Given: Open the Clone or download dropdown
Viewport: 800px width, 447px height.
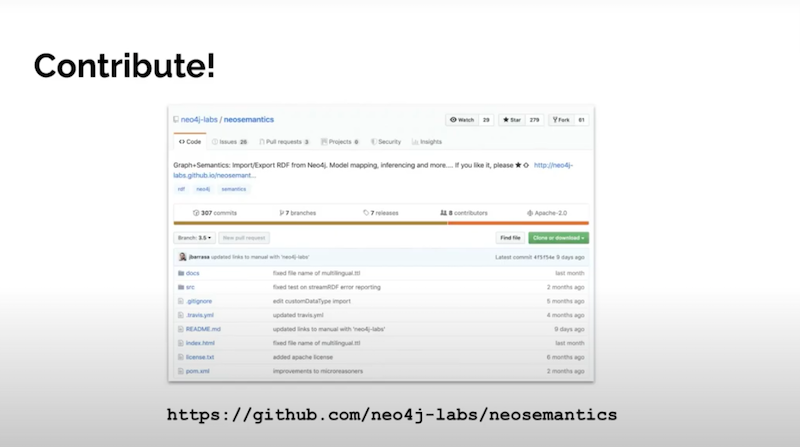Looking at the screenshot, I should click(x=559, y=238).
